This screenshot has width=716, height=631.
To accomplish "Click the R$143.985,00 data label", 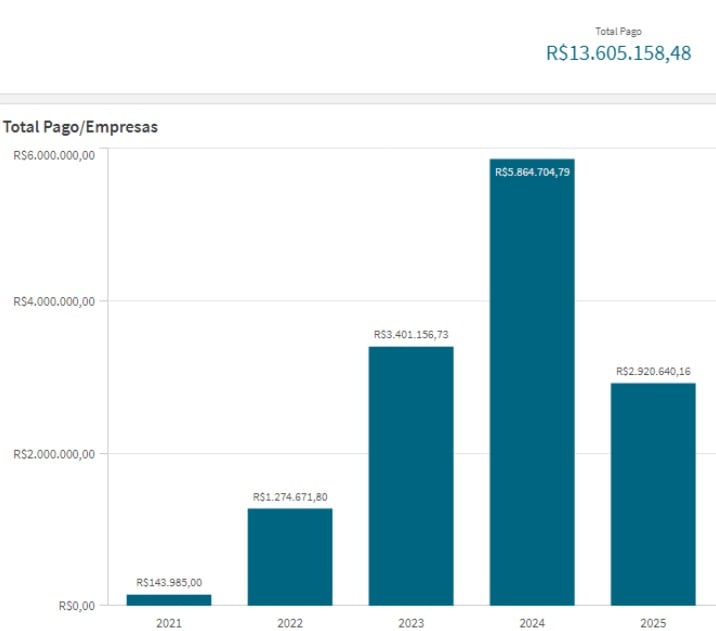I will pyautogui.click(x=169, y=583).
